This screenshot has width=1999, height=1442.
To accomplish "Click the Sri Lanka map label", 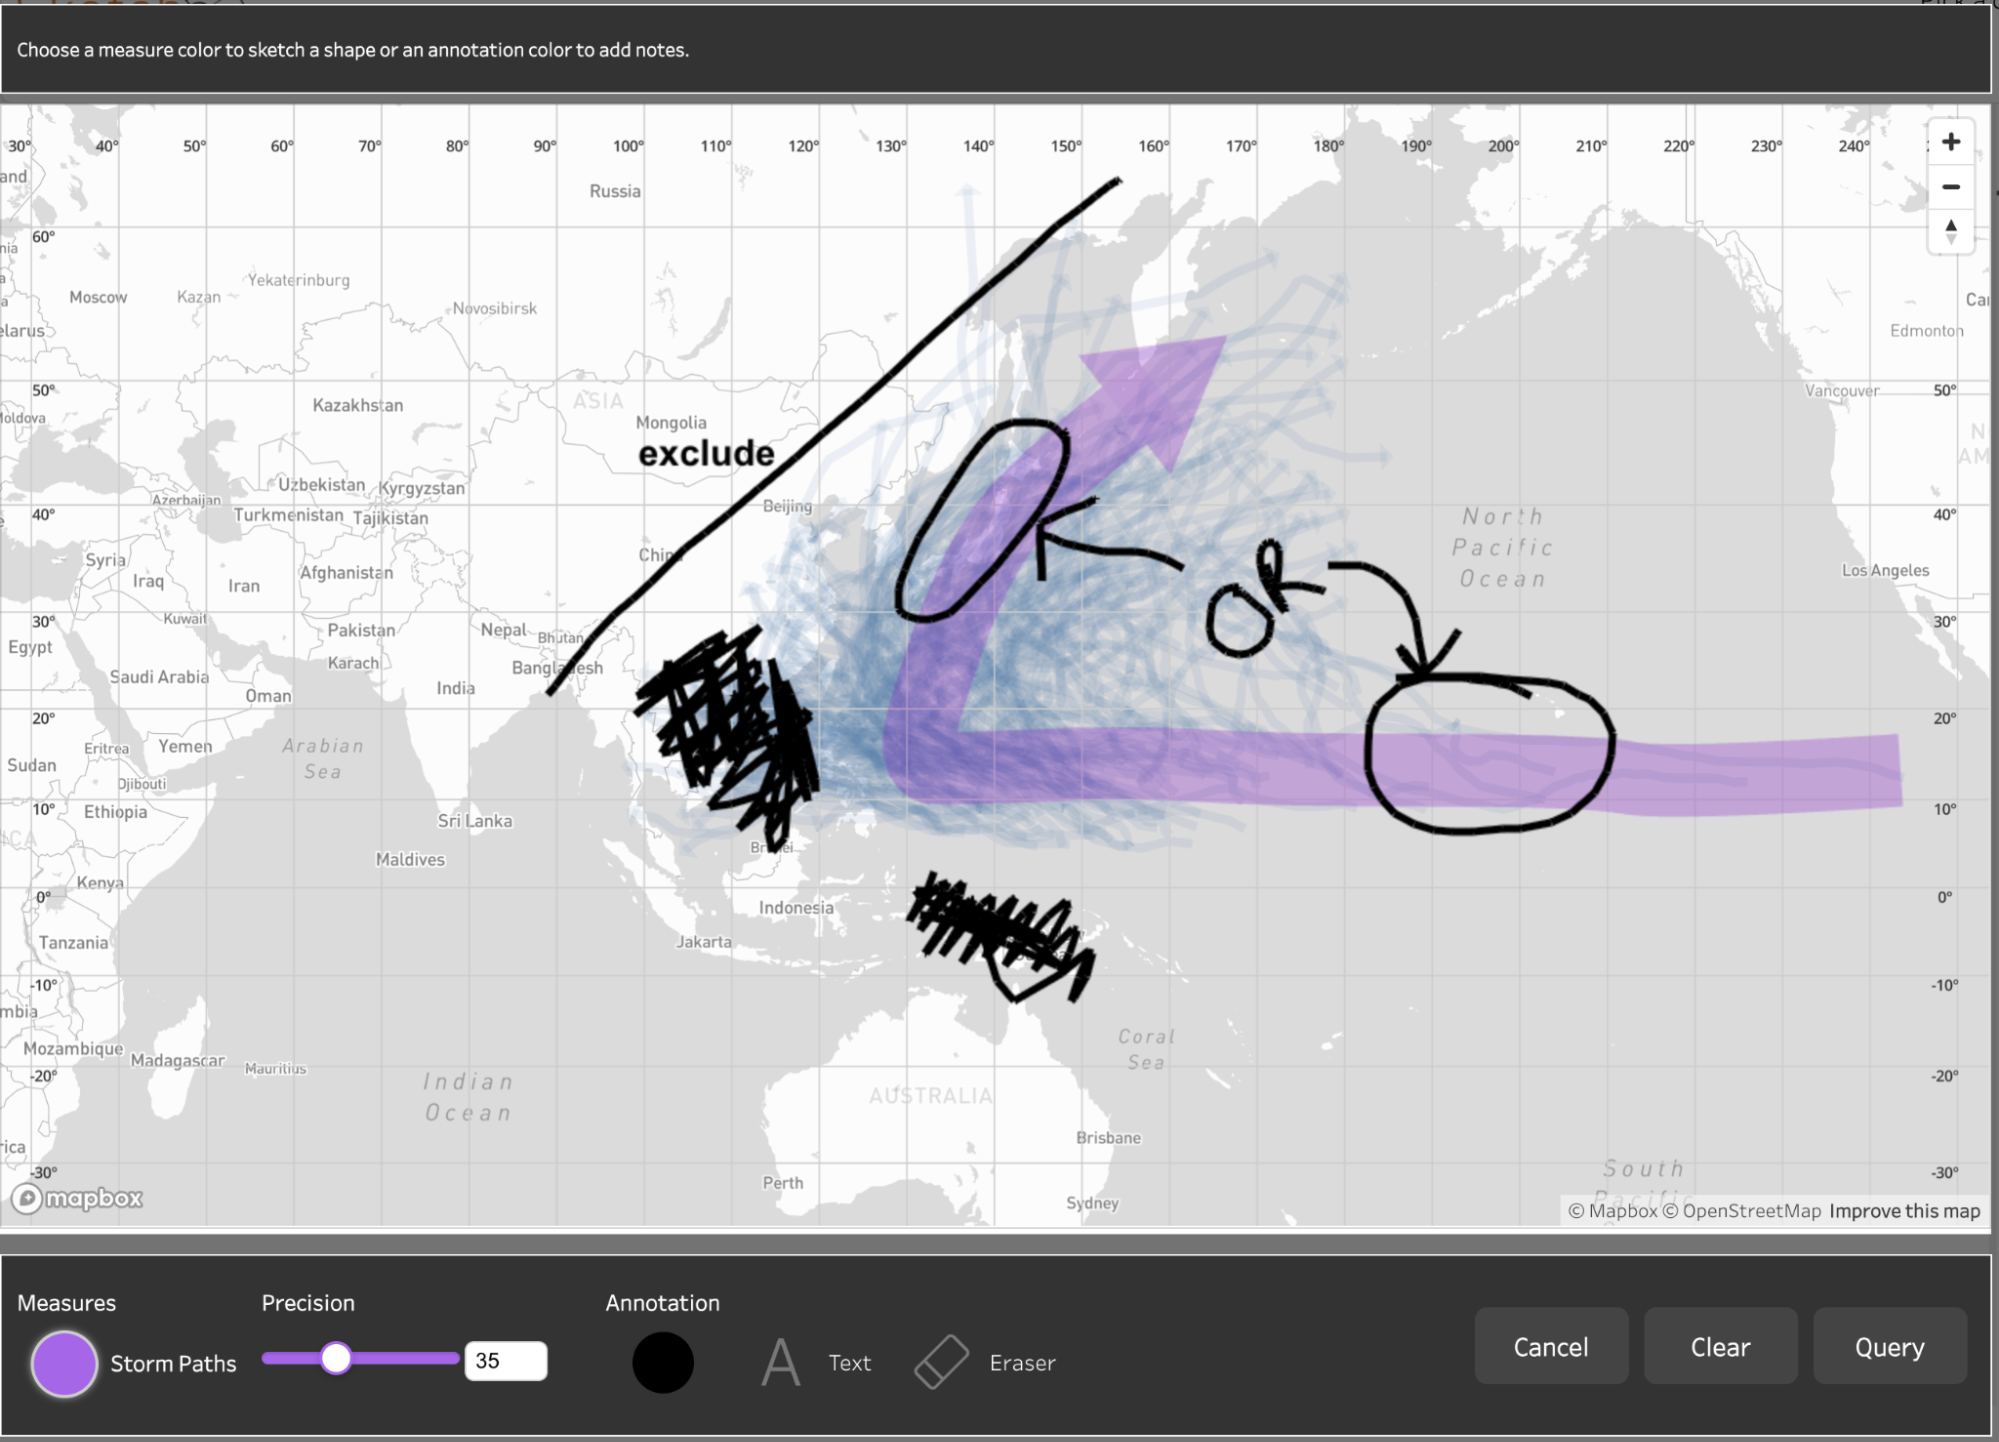I will (475, 821).
